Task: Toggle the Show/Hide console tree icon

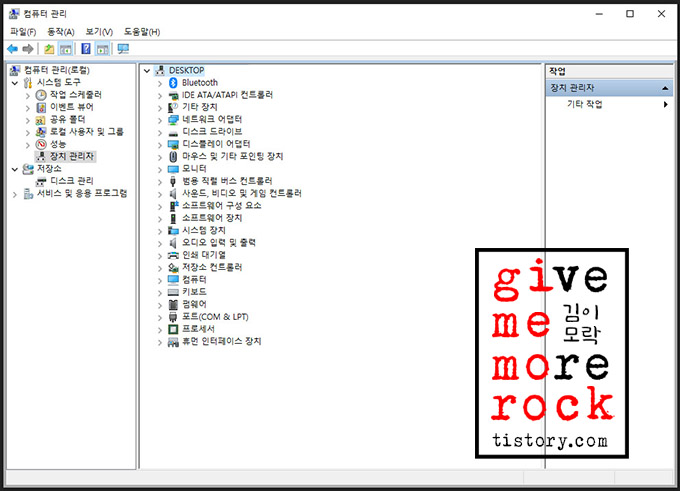Action: coord(65,49)
